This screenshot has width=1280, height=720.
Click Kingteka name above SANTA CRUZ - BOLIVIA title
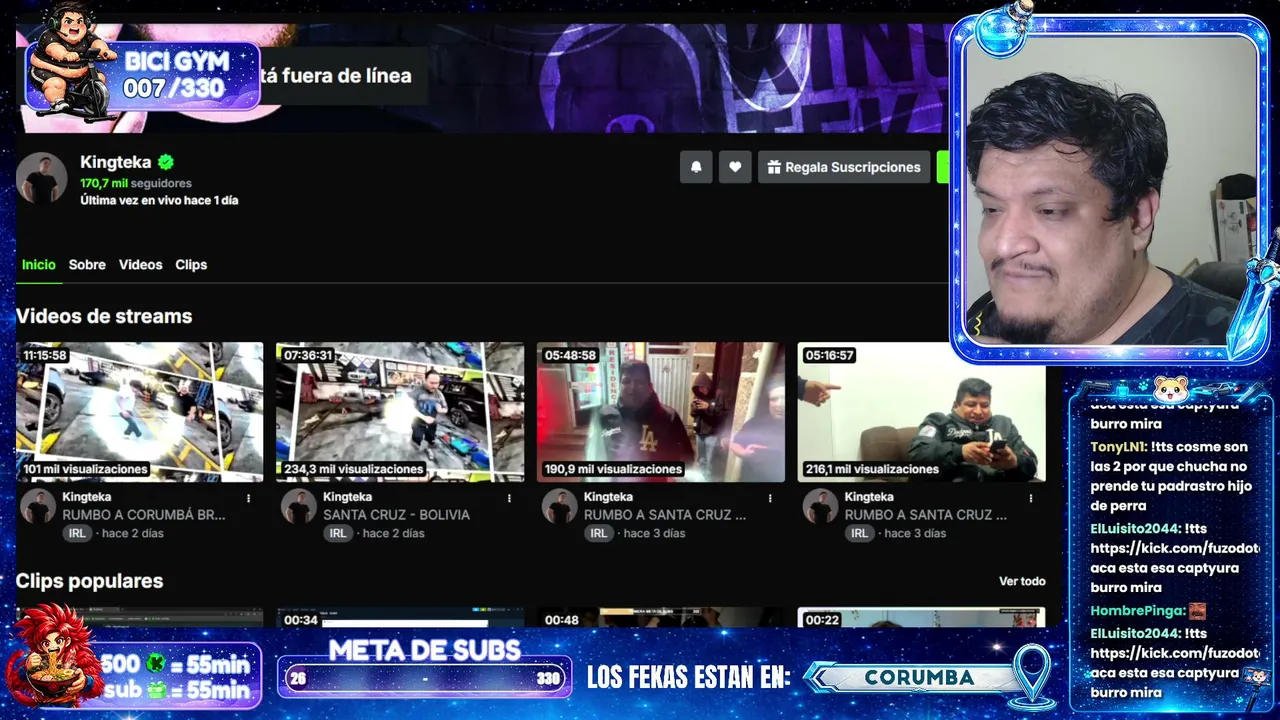pos(348,497)
